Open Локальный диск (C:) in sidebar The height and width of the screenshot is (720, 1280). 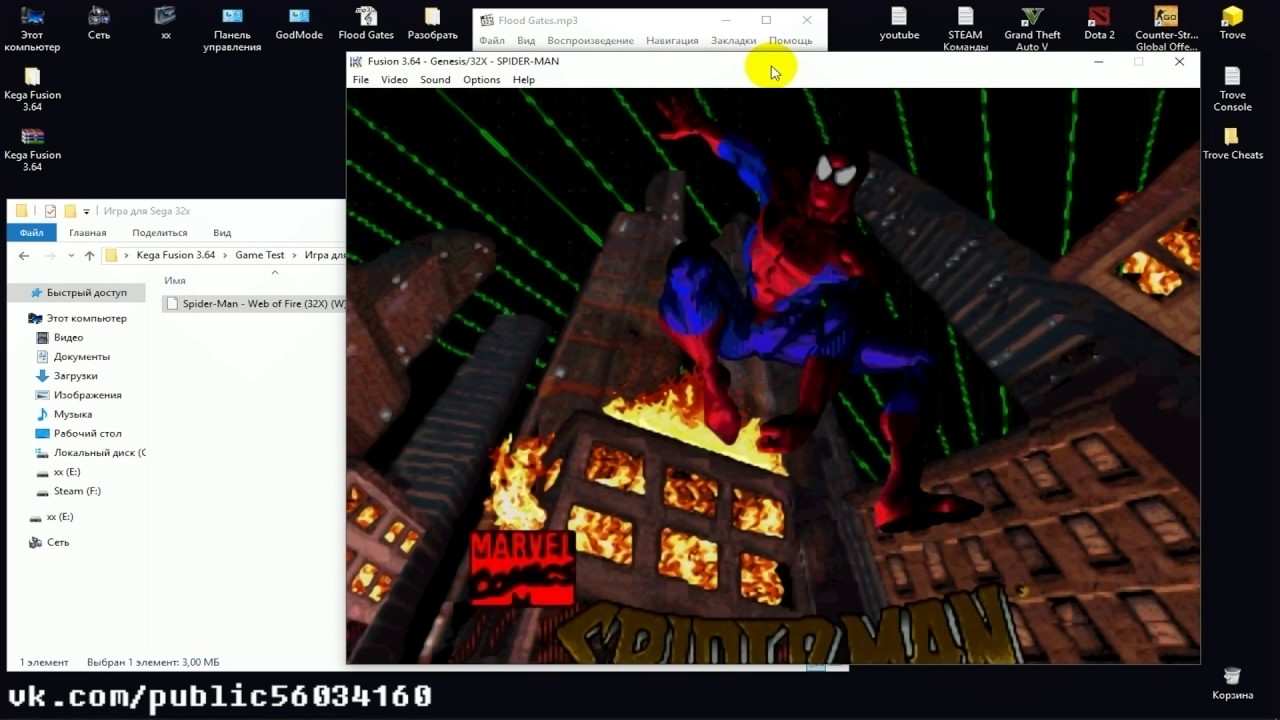[x=99, y=453]
